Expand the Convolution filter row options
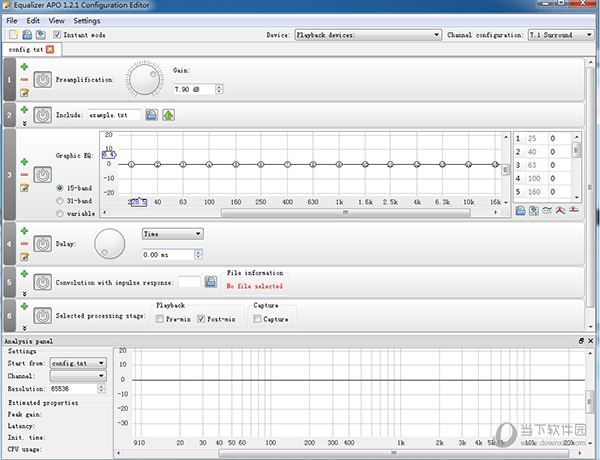 click(x=24, y=294)
